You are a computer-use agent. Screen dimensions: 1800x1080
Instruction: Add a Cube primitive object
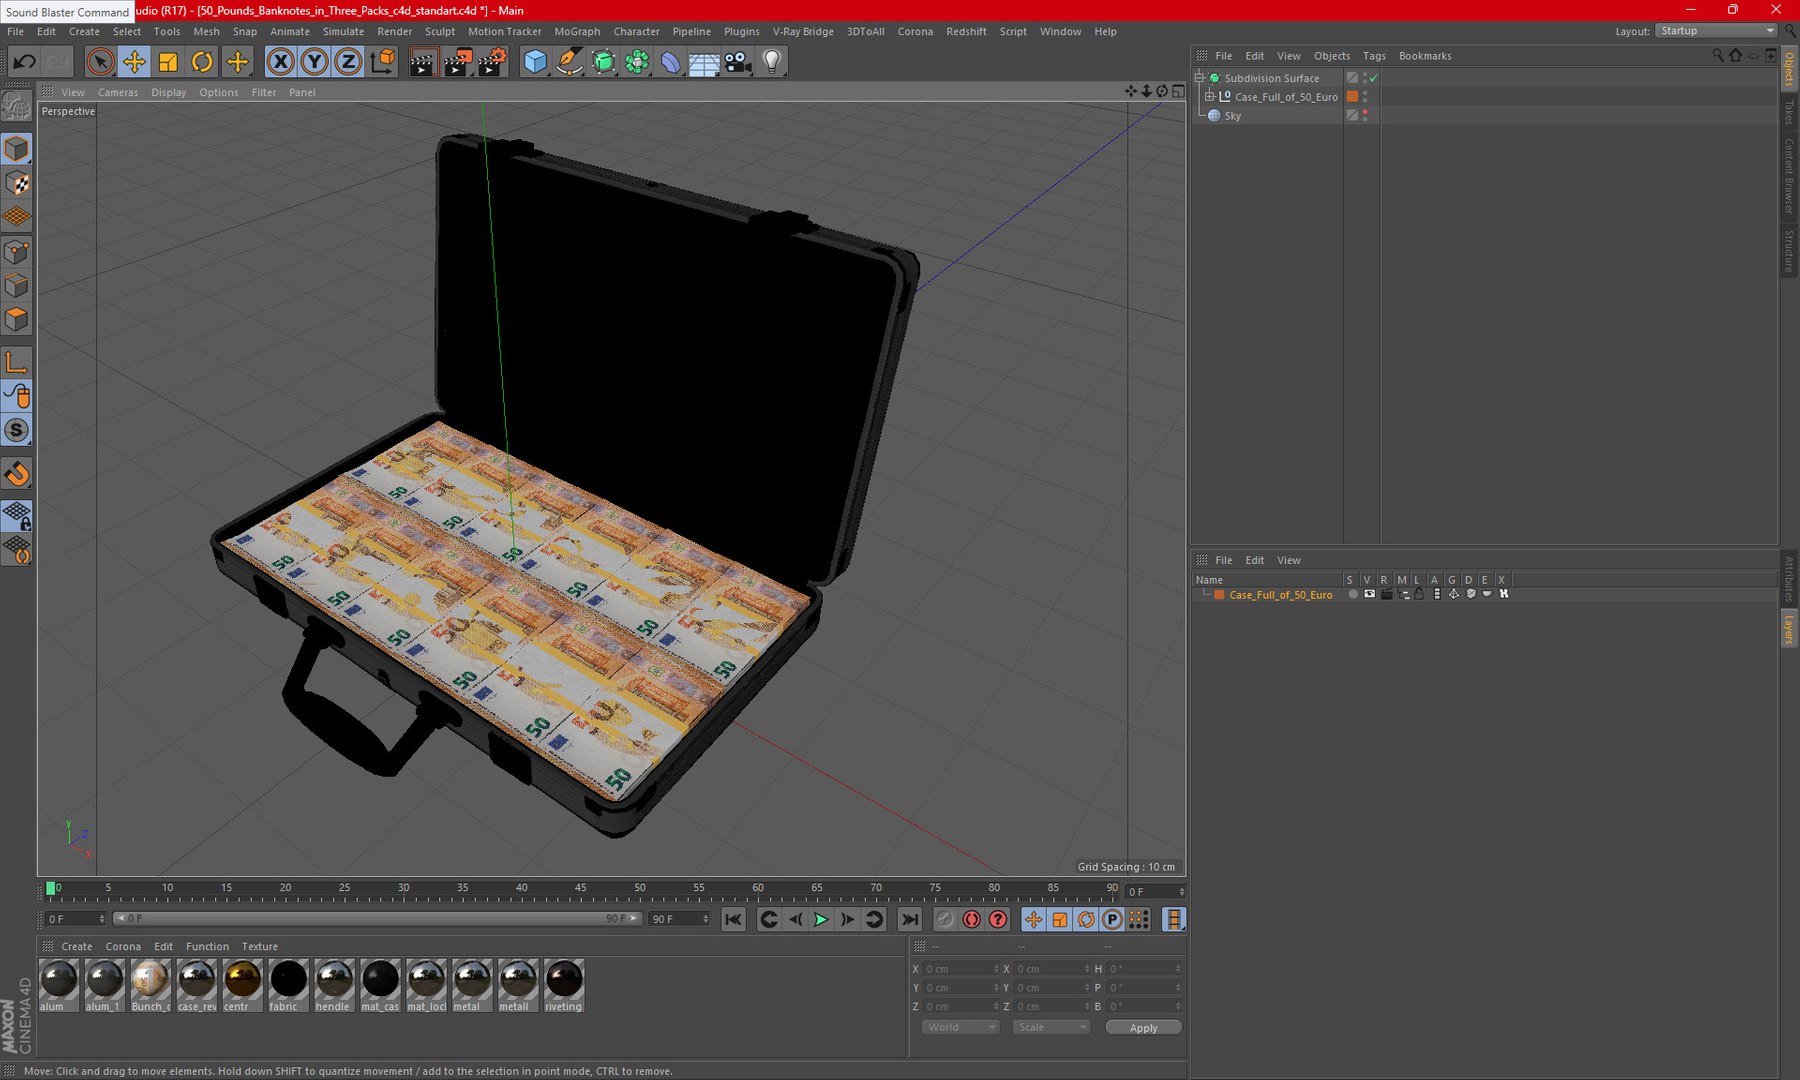pos(536,62)
